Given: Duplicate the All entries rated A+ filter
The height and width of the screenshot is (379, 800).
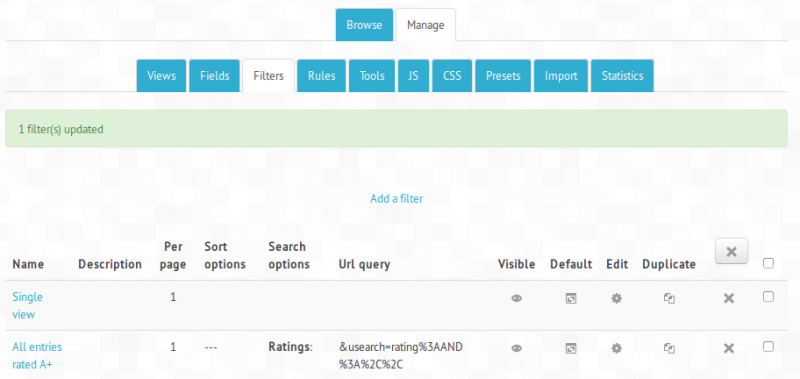Looking at the screenshot, I should 669,348.
